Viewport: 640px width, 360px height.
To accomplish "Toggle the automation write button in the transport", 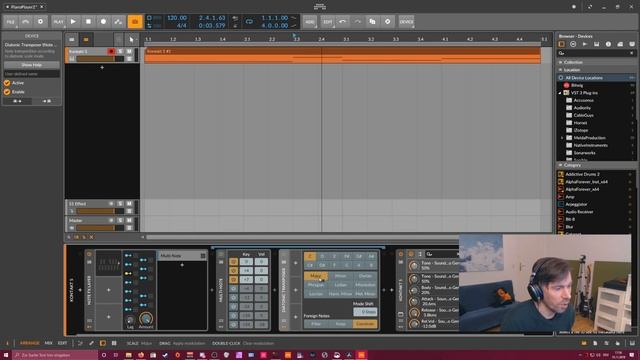I will click(x=118, y=22).
